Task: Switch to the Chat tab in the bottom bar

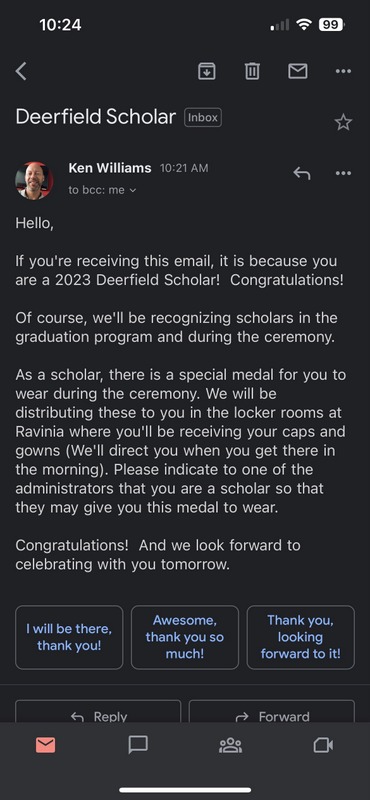Action: (x=138, y=745)
